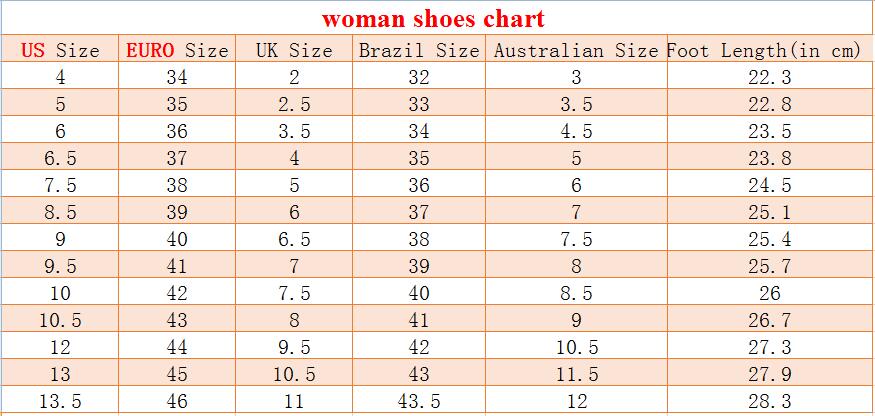This screenshot has height=416, width=875.
Task: Click the "woman shoes chart" title
Action: (433, 18)
